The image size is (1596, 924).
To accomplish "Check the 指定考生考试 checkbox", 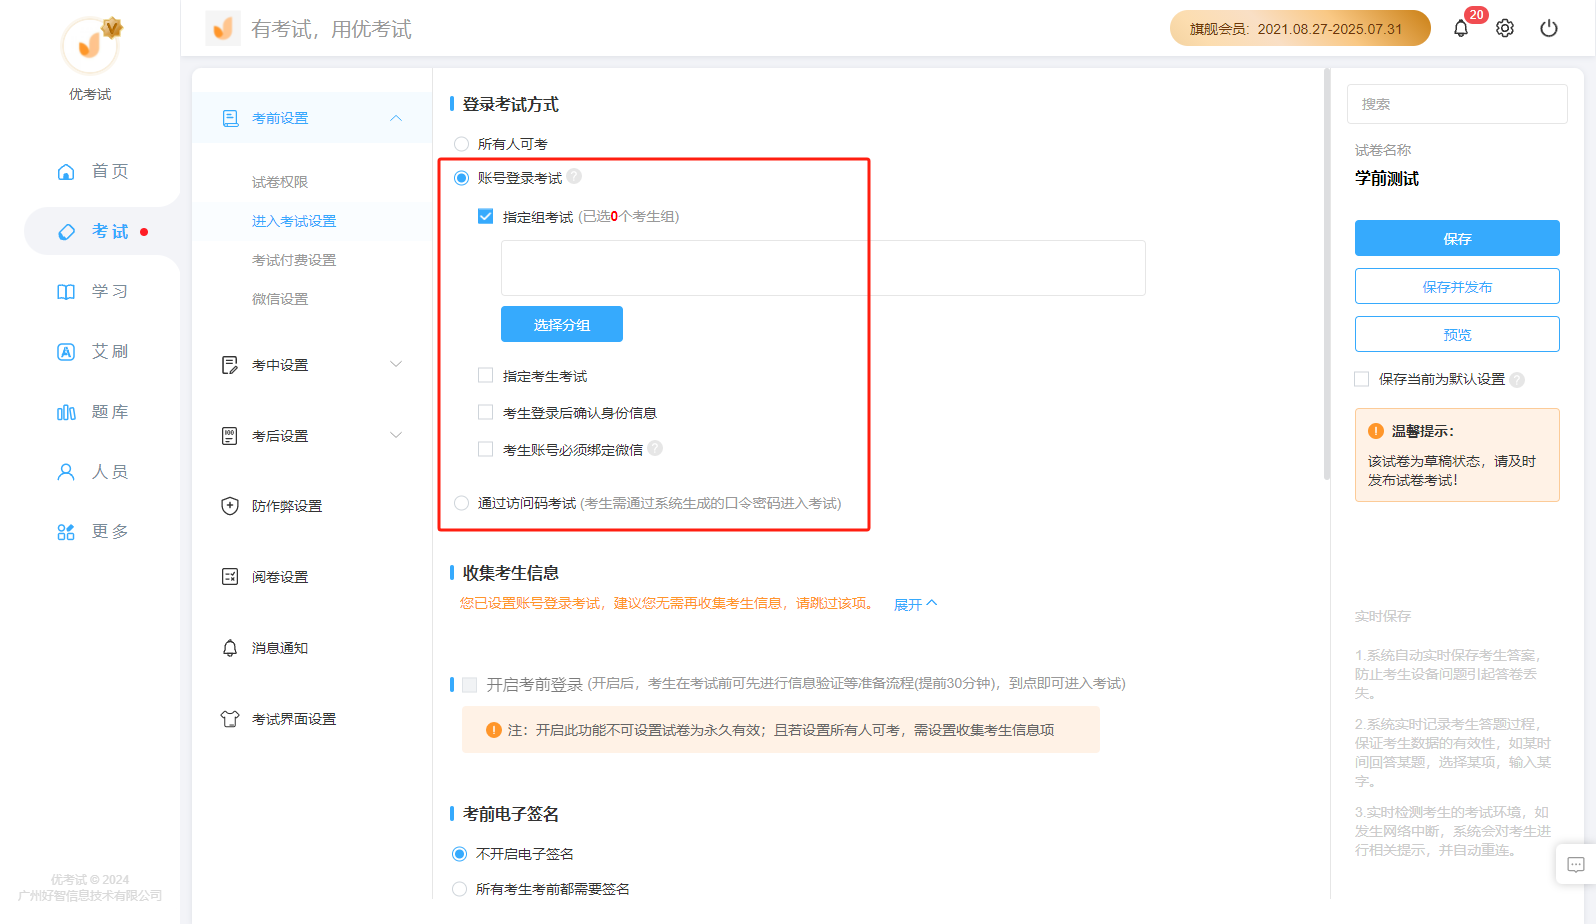I will point(486,375).
